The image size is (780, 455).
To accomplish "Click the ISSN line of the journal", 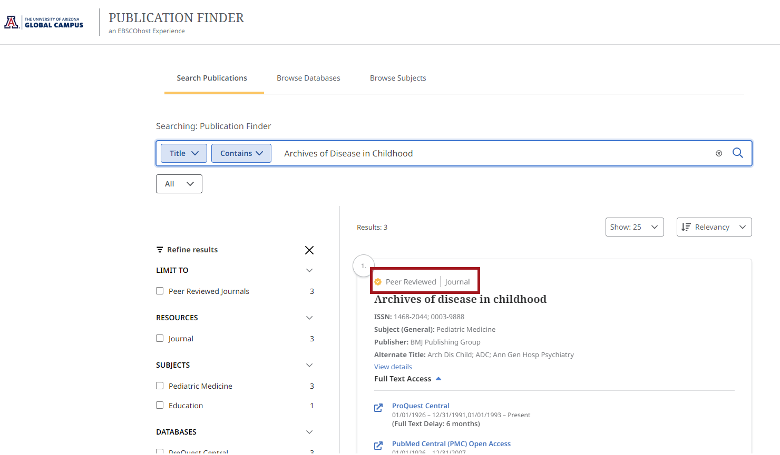I will (x=419, y=316).
